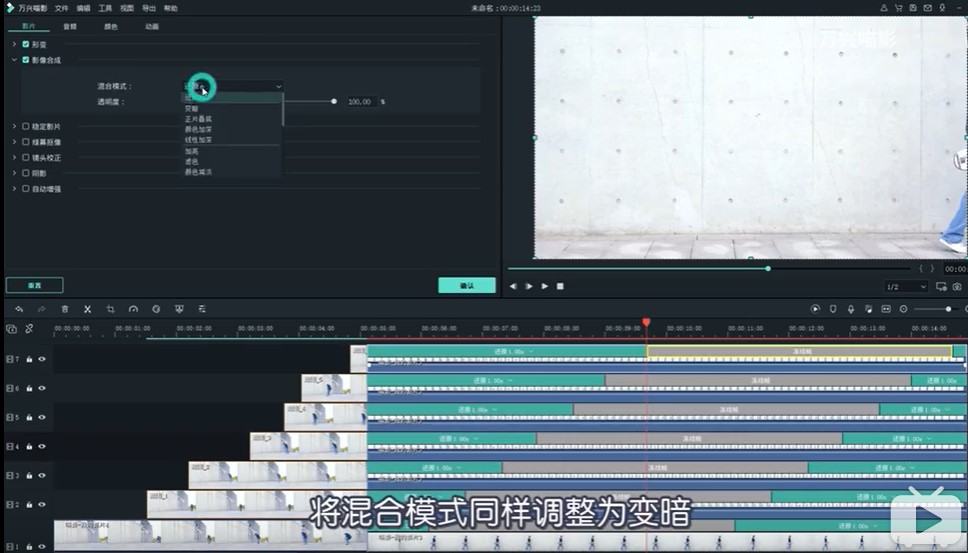Hide track 7 with eye icon

point(42,359)
